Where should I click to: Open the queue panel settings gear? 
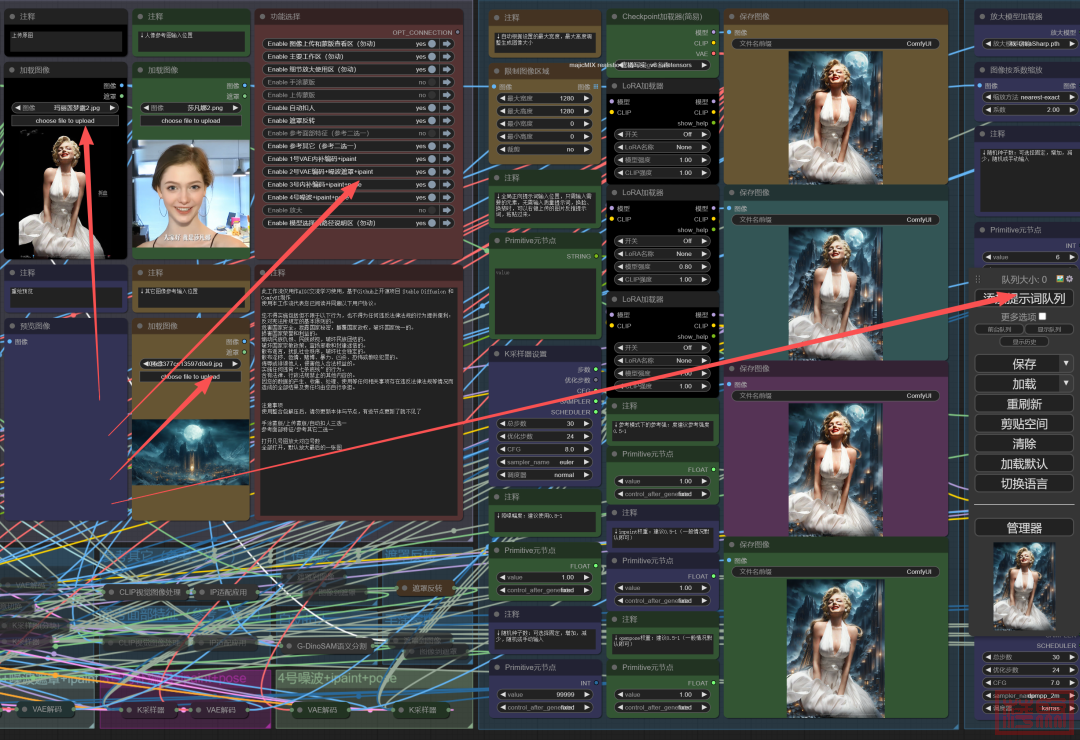pyautogui.click(x=1069, y=279)
